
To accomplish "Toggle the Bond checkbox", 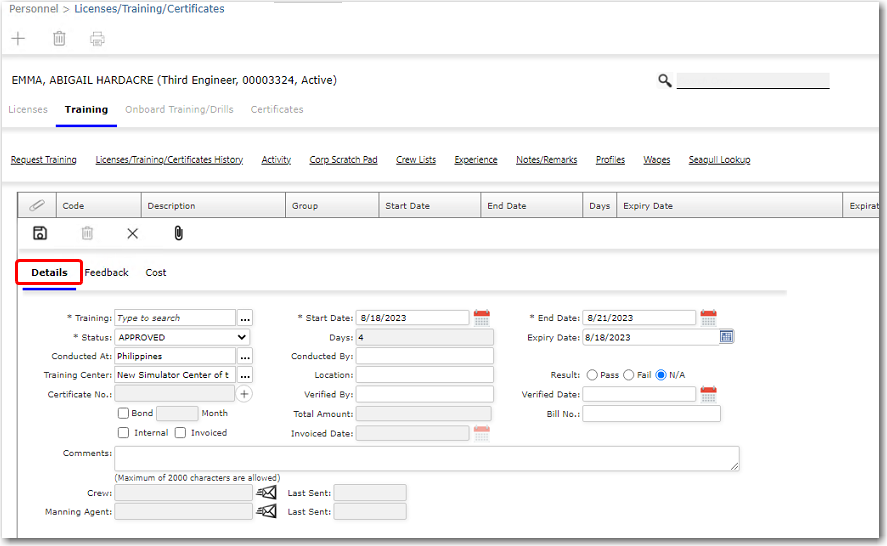I will 123,413.
